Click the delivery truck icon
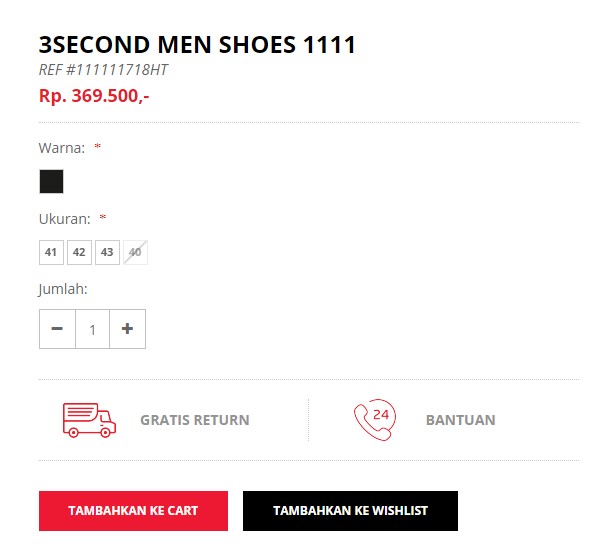Screen dimensions: 603x549 point(89,420)
